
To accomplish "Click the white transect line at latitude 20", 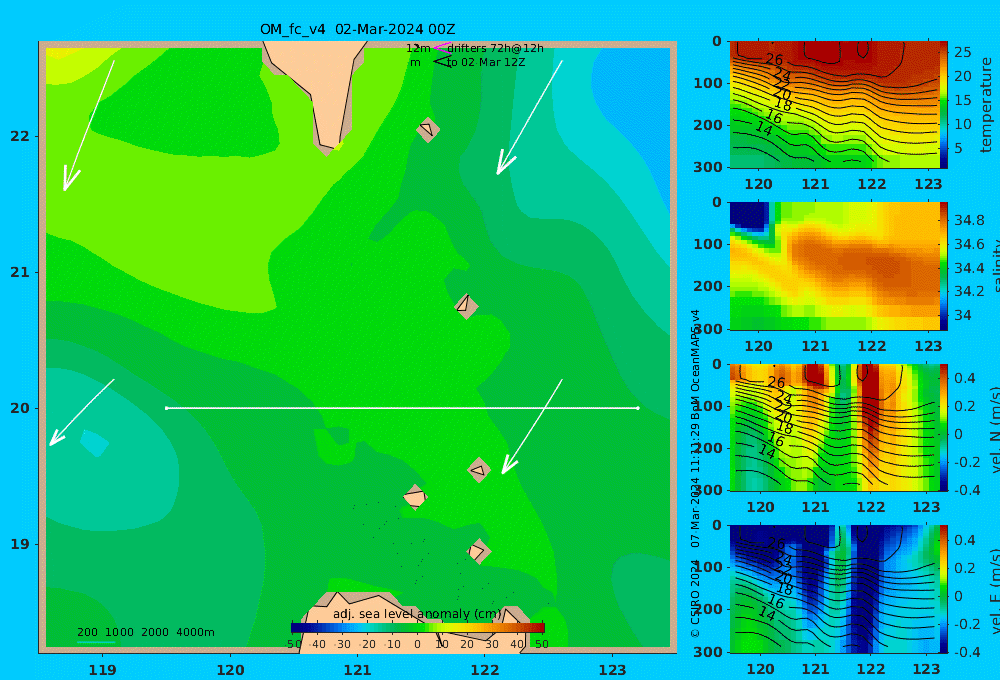I will click(402, 408).
